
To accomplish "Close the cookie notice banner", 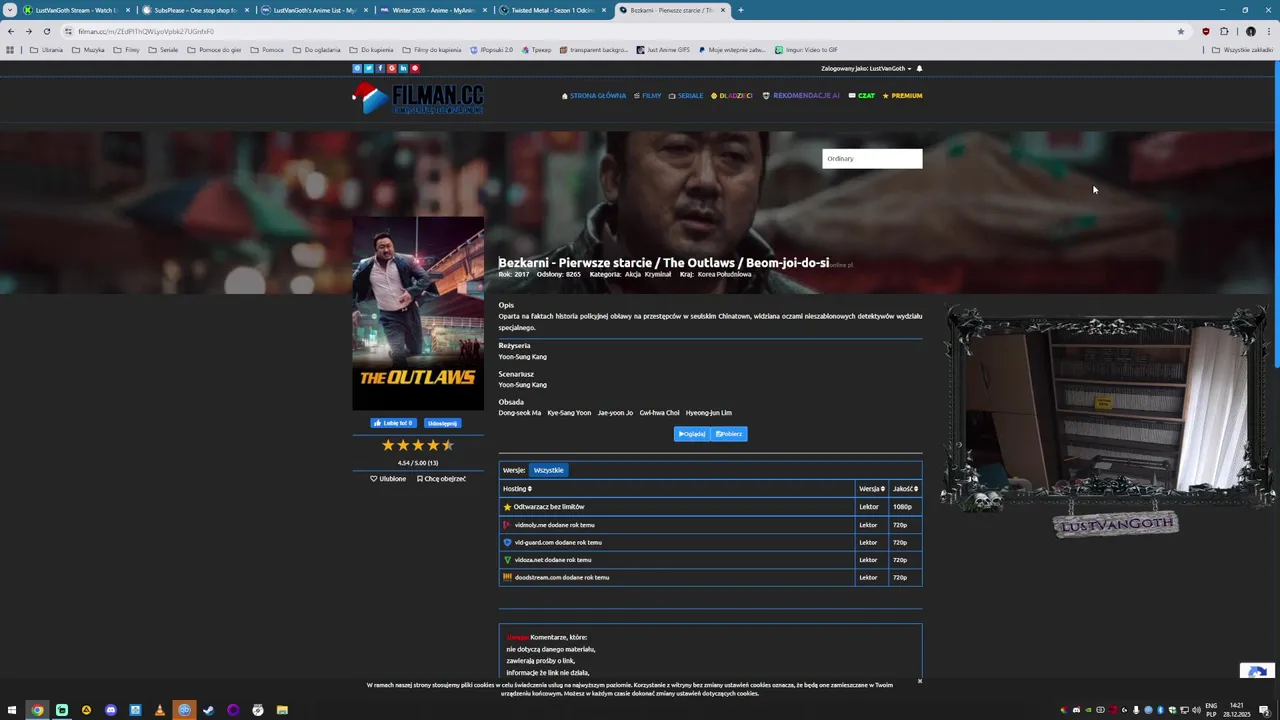I will [x=920, y=681].
